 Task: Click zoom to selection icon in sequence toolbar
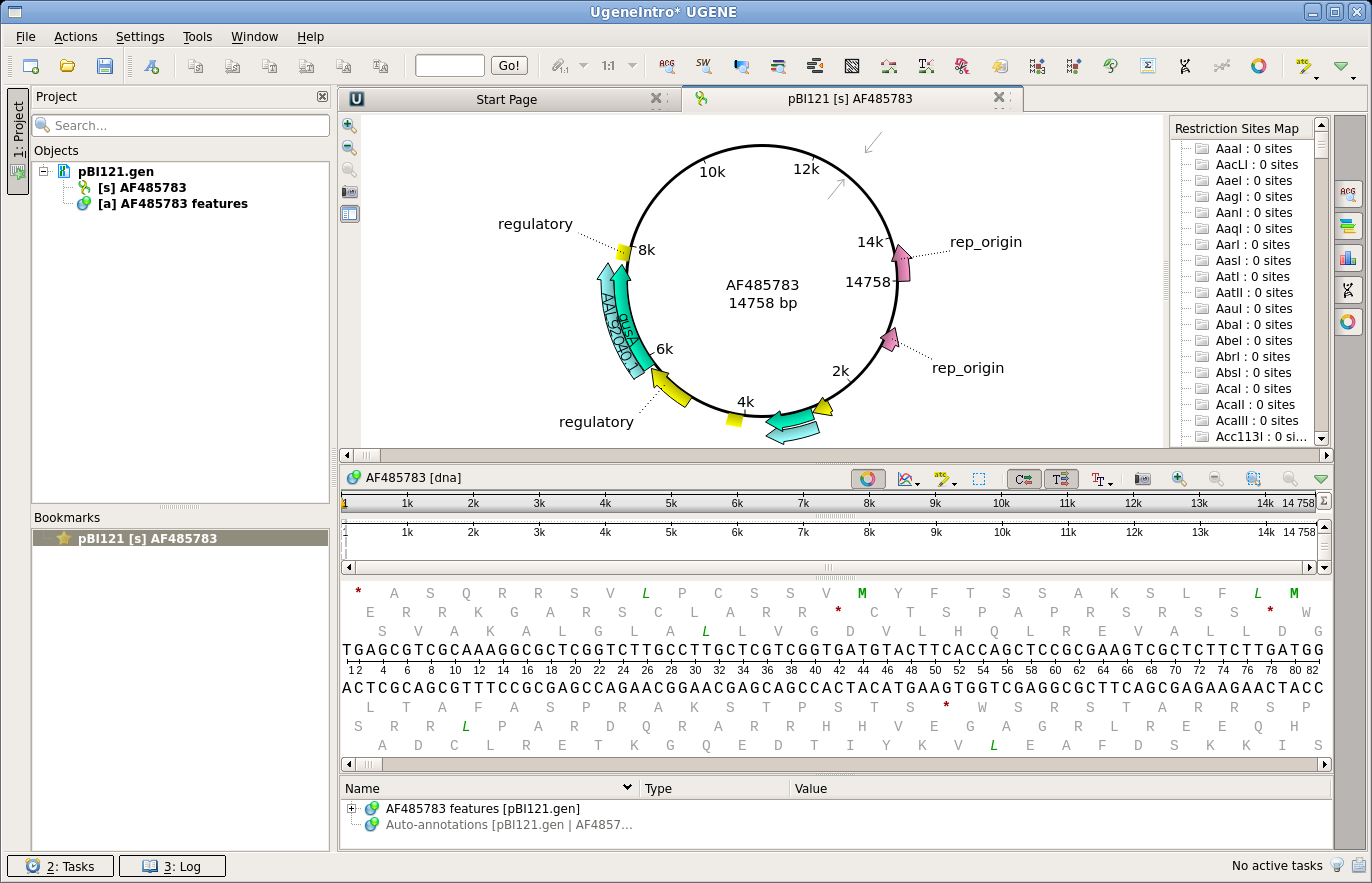click(x=1253, y=479)
